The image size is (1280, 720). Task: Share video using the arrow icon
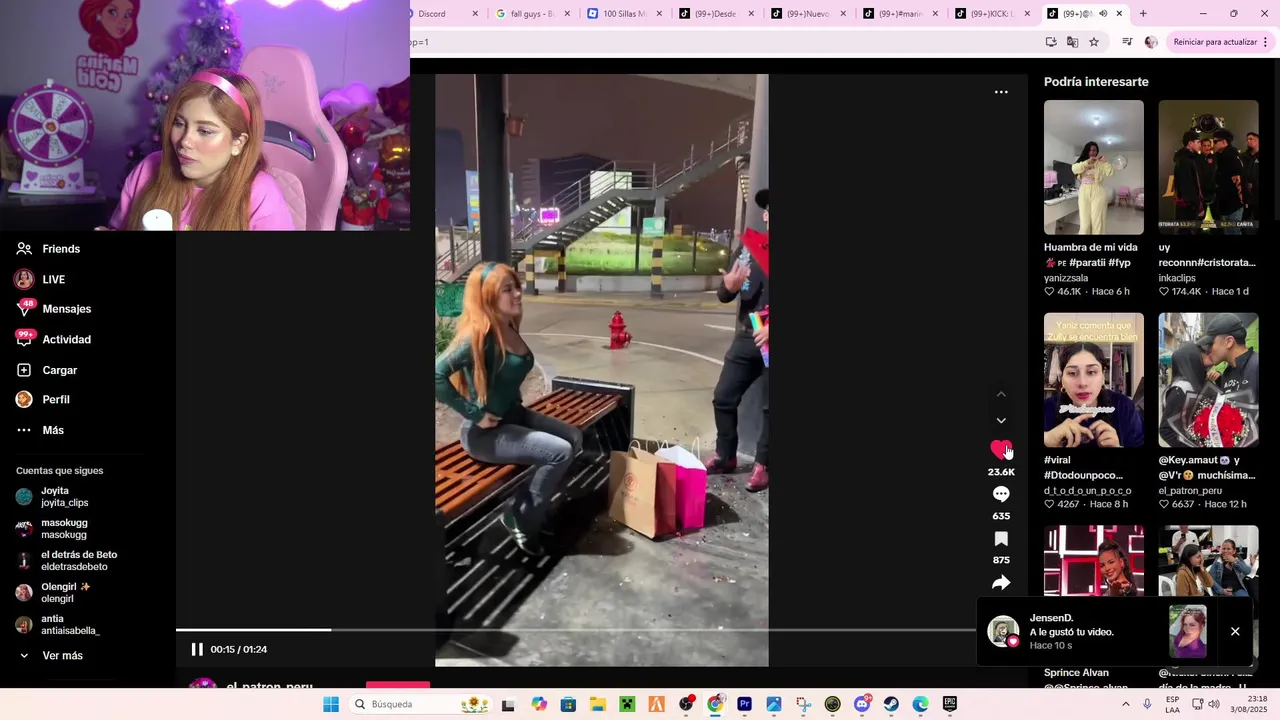click(1001, 583)
